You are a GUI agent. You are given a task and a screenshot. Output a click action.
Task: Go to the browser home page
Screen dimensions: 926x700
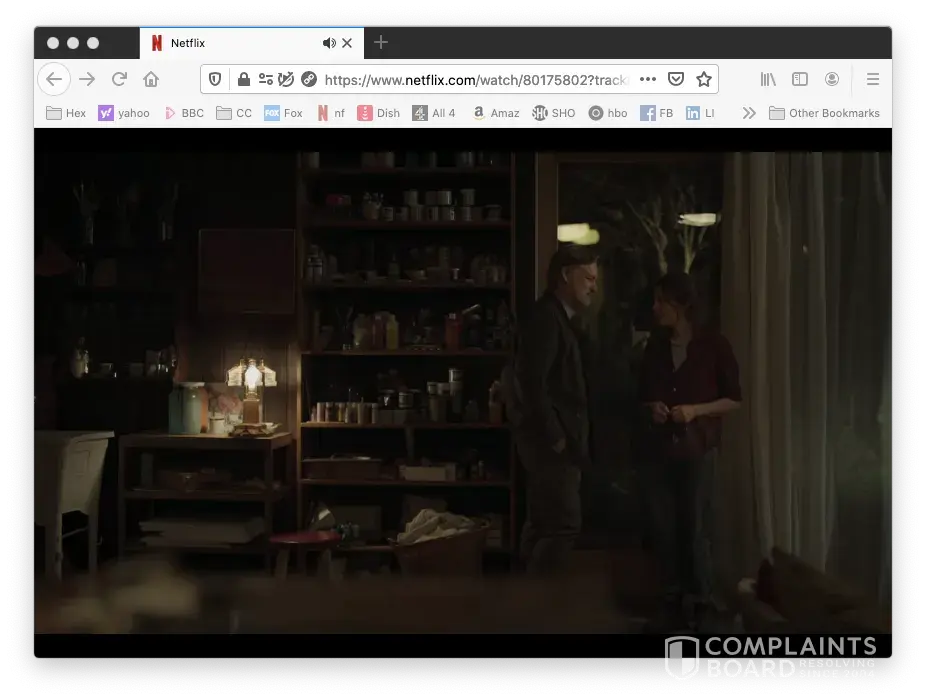click(151, 79)
